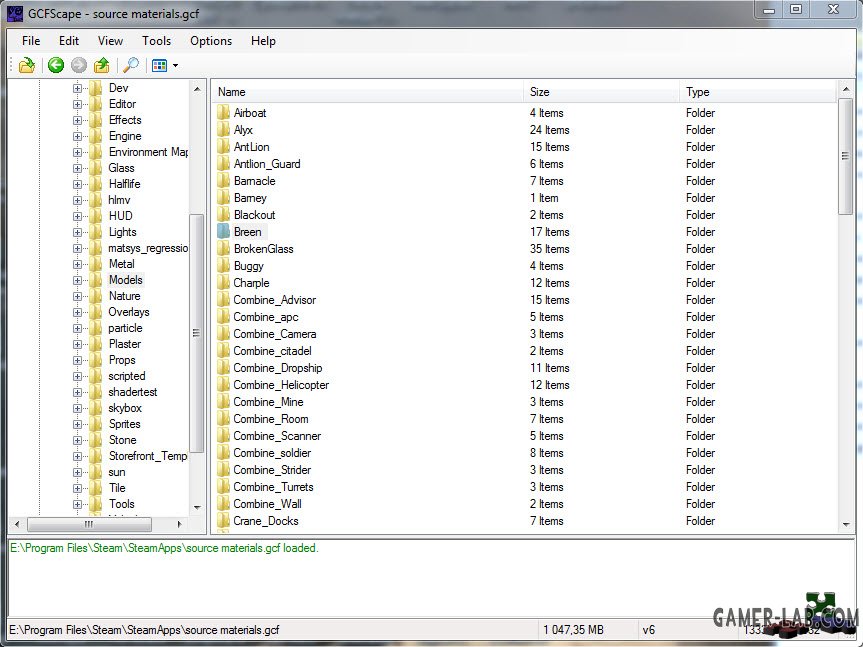Screen dimensions: 863x647
Task: Open the Help menu
Action: pyautogui.click(x=263, y=41)
